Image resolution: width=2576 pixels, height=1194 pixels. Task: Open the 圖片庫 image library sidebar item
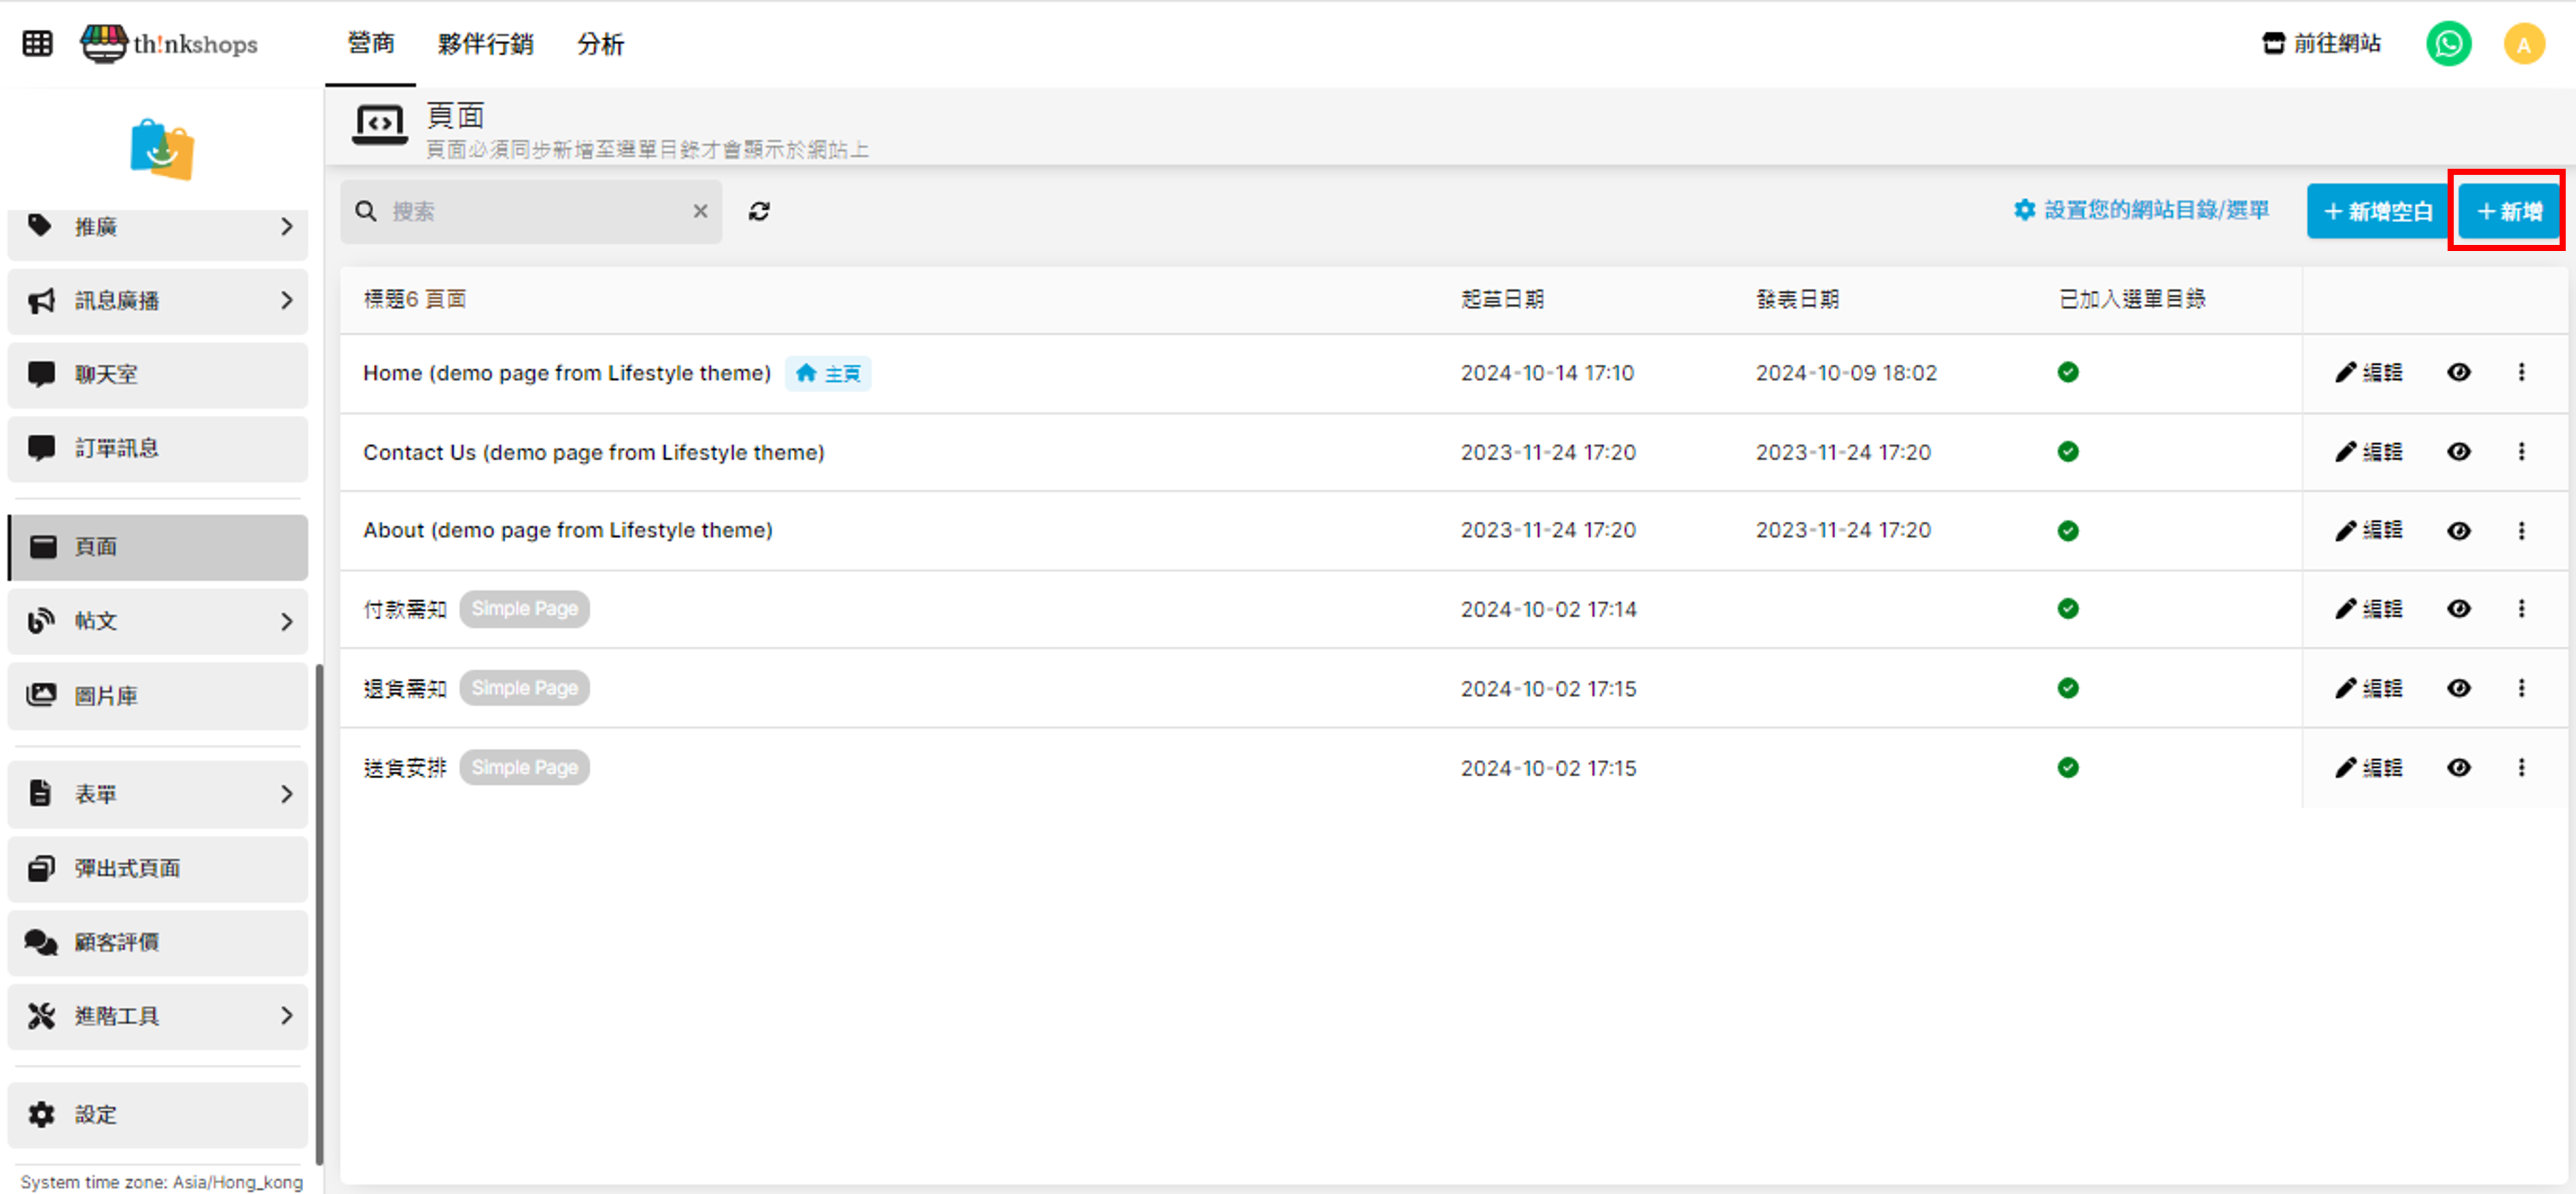point(157,695)
